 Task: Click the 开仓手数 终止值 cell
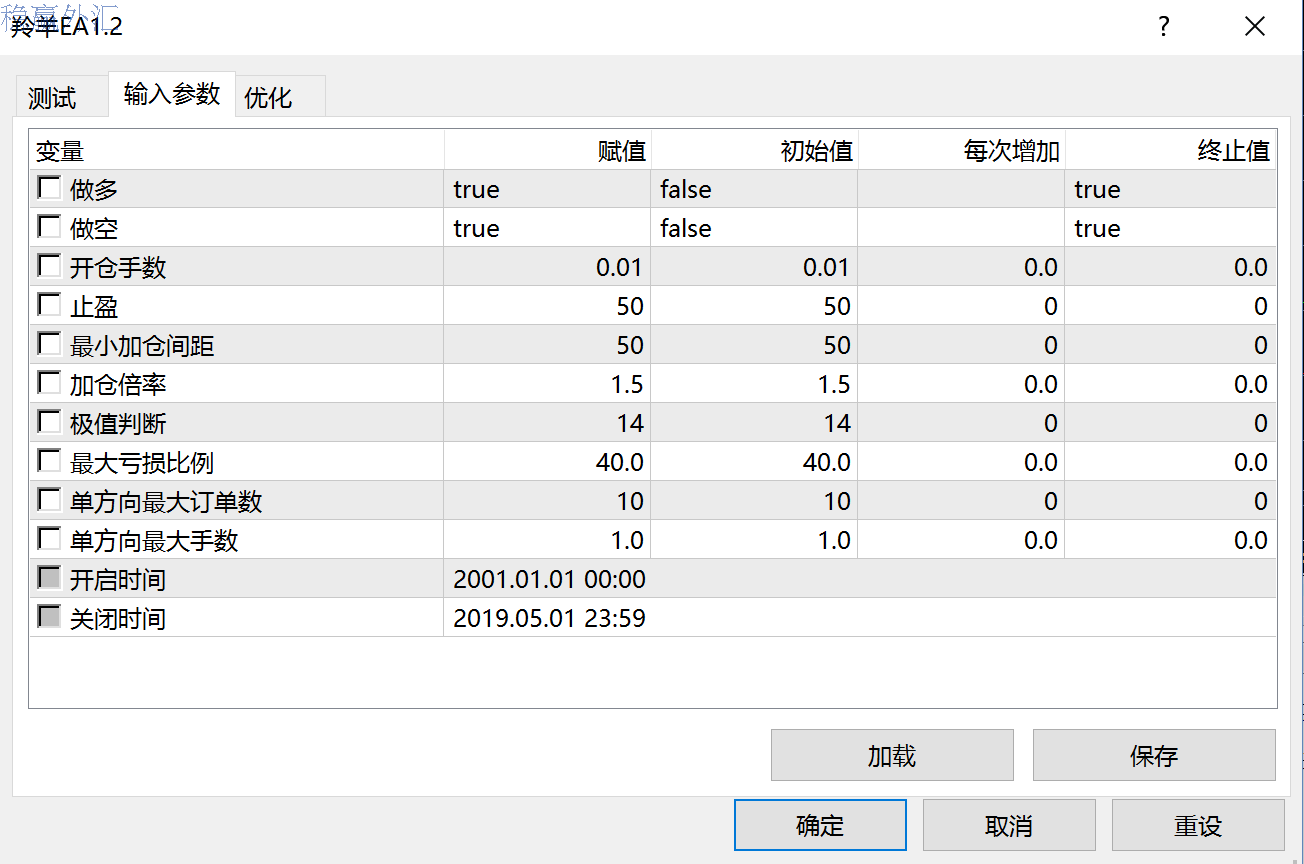pos(1171,267)
